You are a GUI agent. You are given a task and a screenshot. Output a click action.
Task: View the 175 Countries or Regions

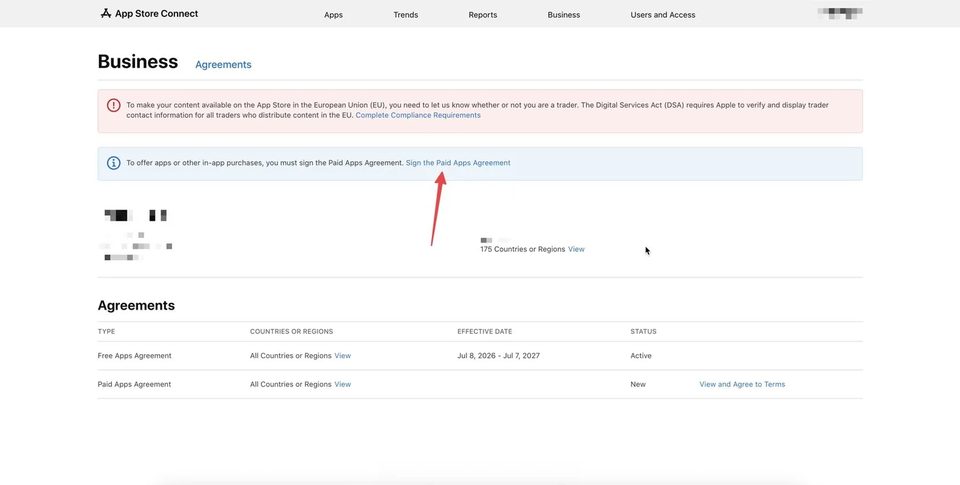coord(576,249)
